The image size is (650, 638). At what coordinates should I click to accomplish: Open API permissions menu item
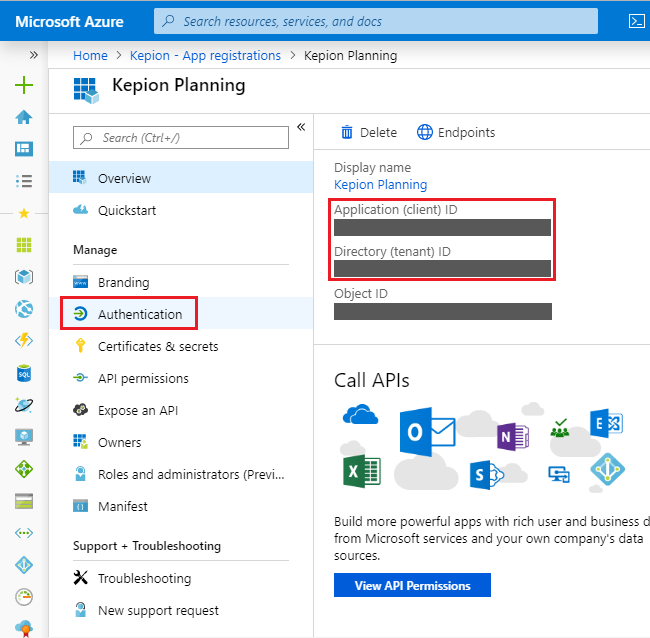point(181,378)
